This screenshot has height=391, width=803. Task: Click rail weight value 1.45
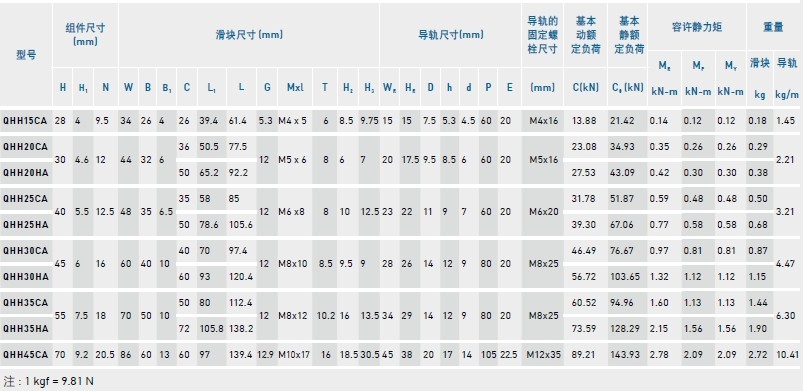click(x=786, y=121)
